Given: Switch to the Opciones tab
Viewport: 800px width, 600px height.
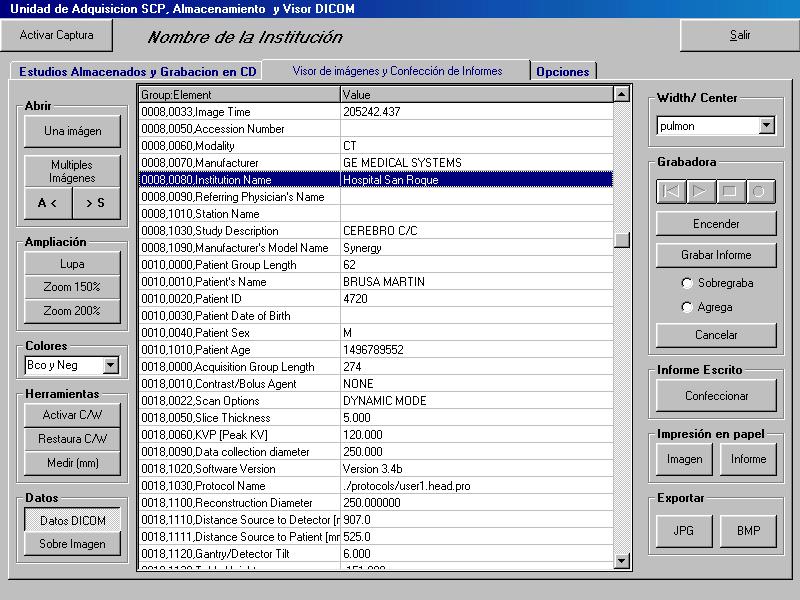Looking at the screenshot, I should coord(563,72).
